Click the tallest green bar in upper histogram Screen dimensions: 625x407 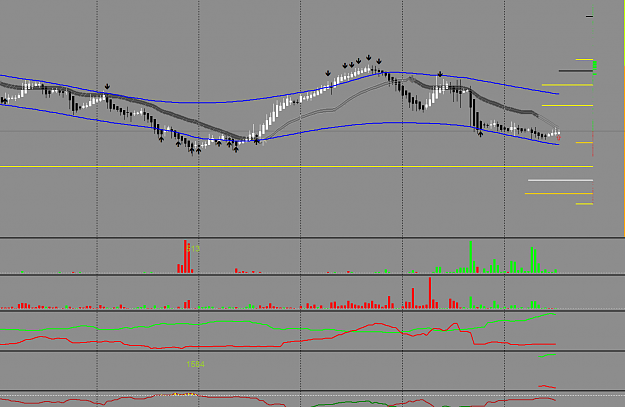coord(471,257)
